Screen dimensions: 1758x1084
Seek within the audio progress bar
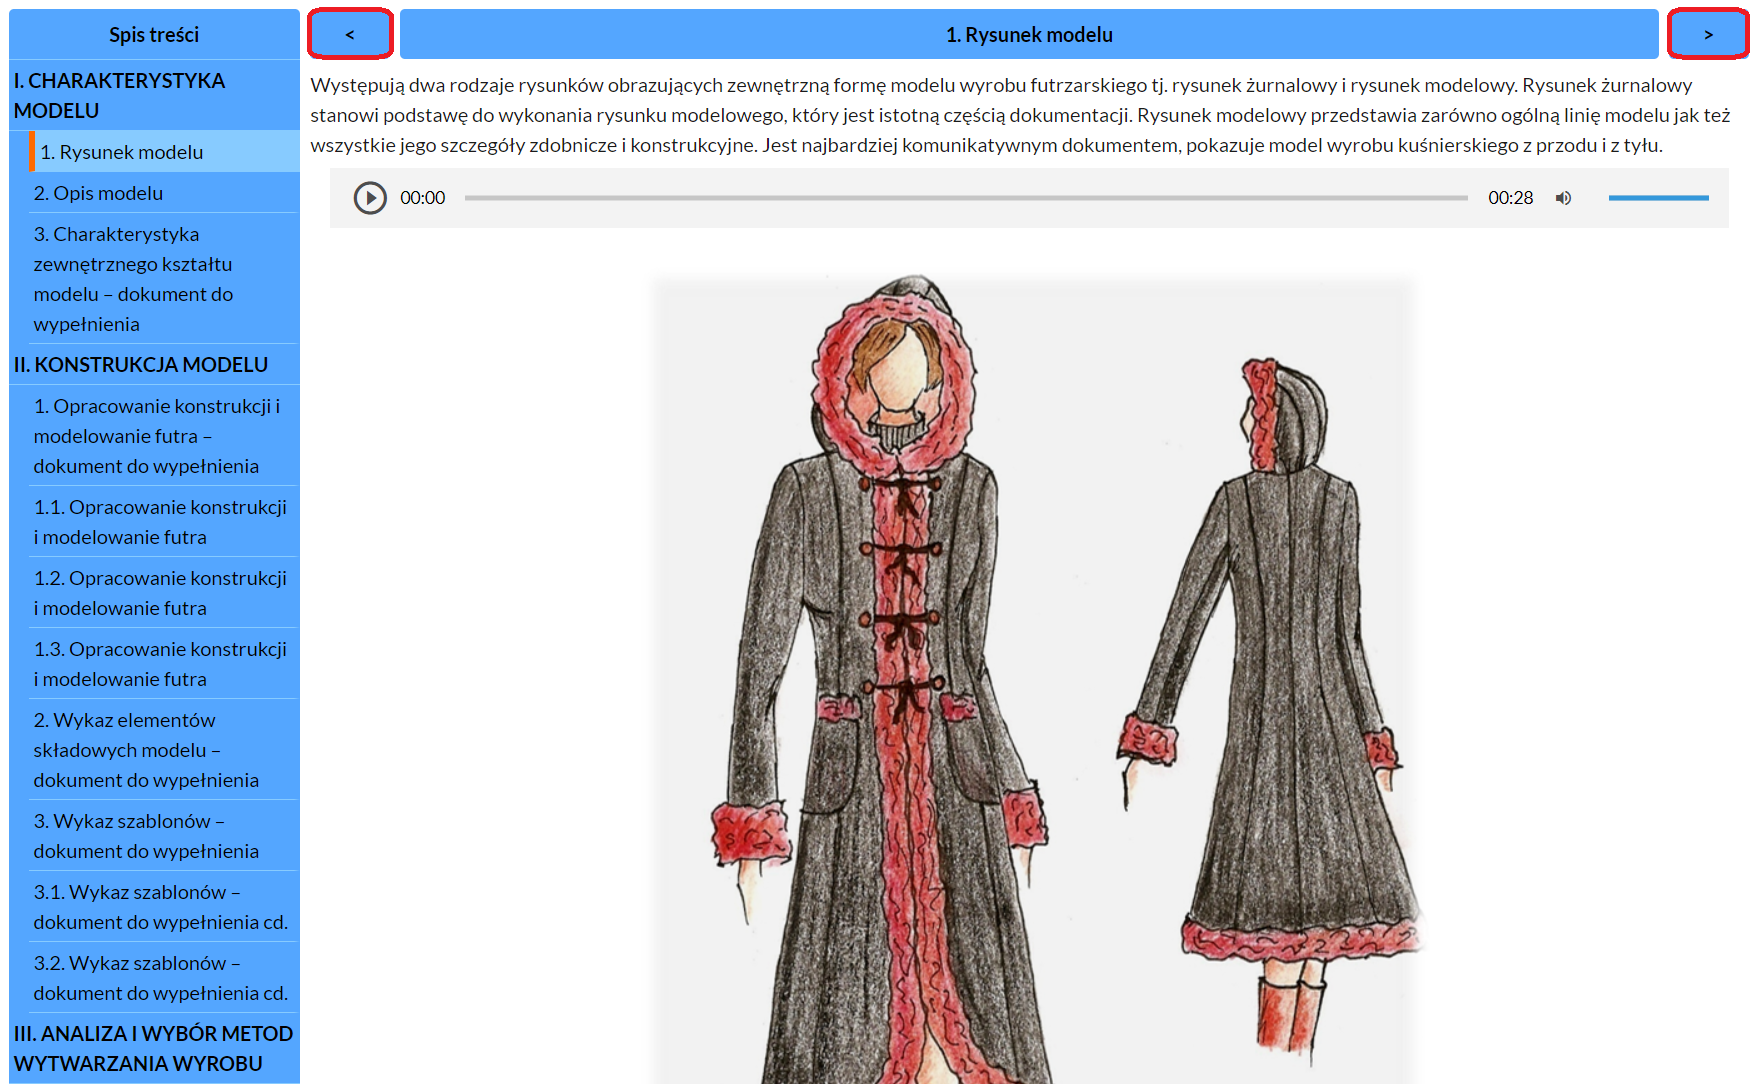(965, 198)
